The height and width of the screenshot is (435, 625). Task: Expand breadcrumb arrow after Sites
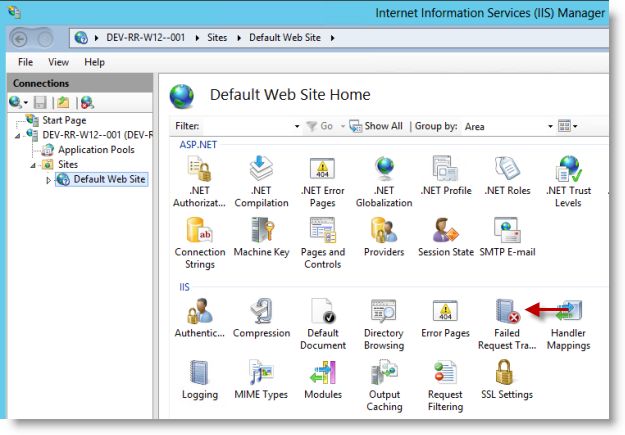(239, 38)
